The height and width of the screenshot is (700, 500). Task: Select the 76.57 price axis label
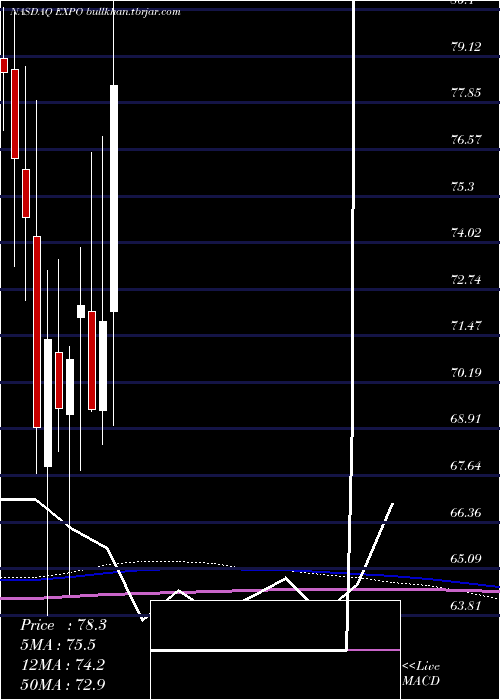(x=467, y=139)
